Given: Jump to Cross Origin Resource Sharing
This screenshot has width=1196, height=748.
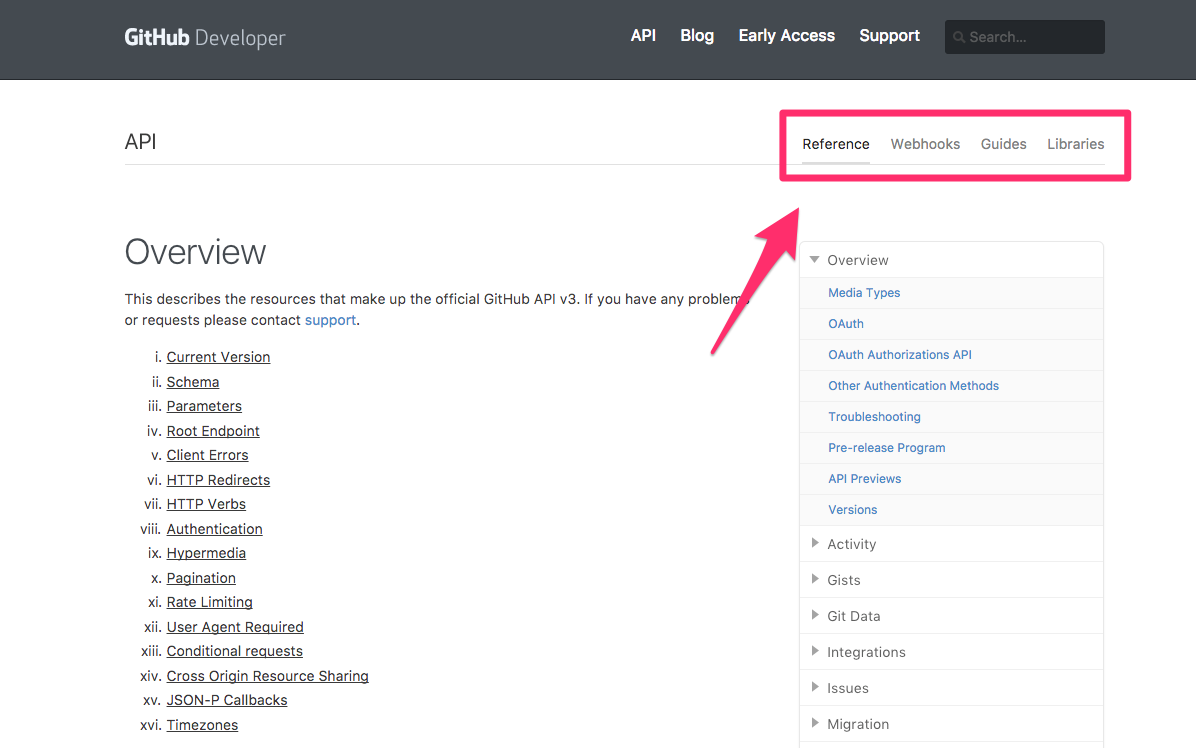Looking at the screenshot, I should tap(267, 676).
